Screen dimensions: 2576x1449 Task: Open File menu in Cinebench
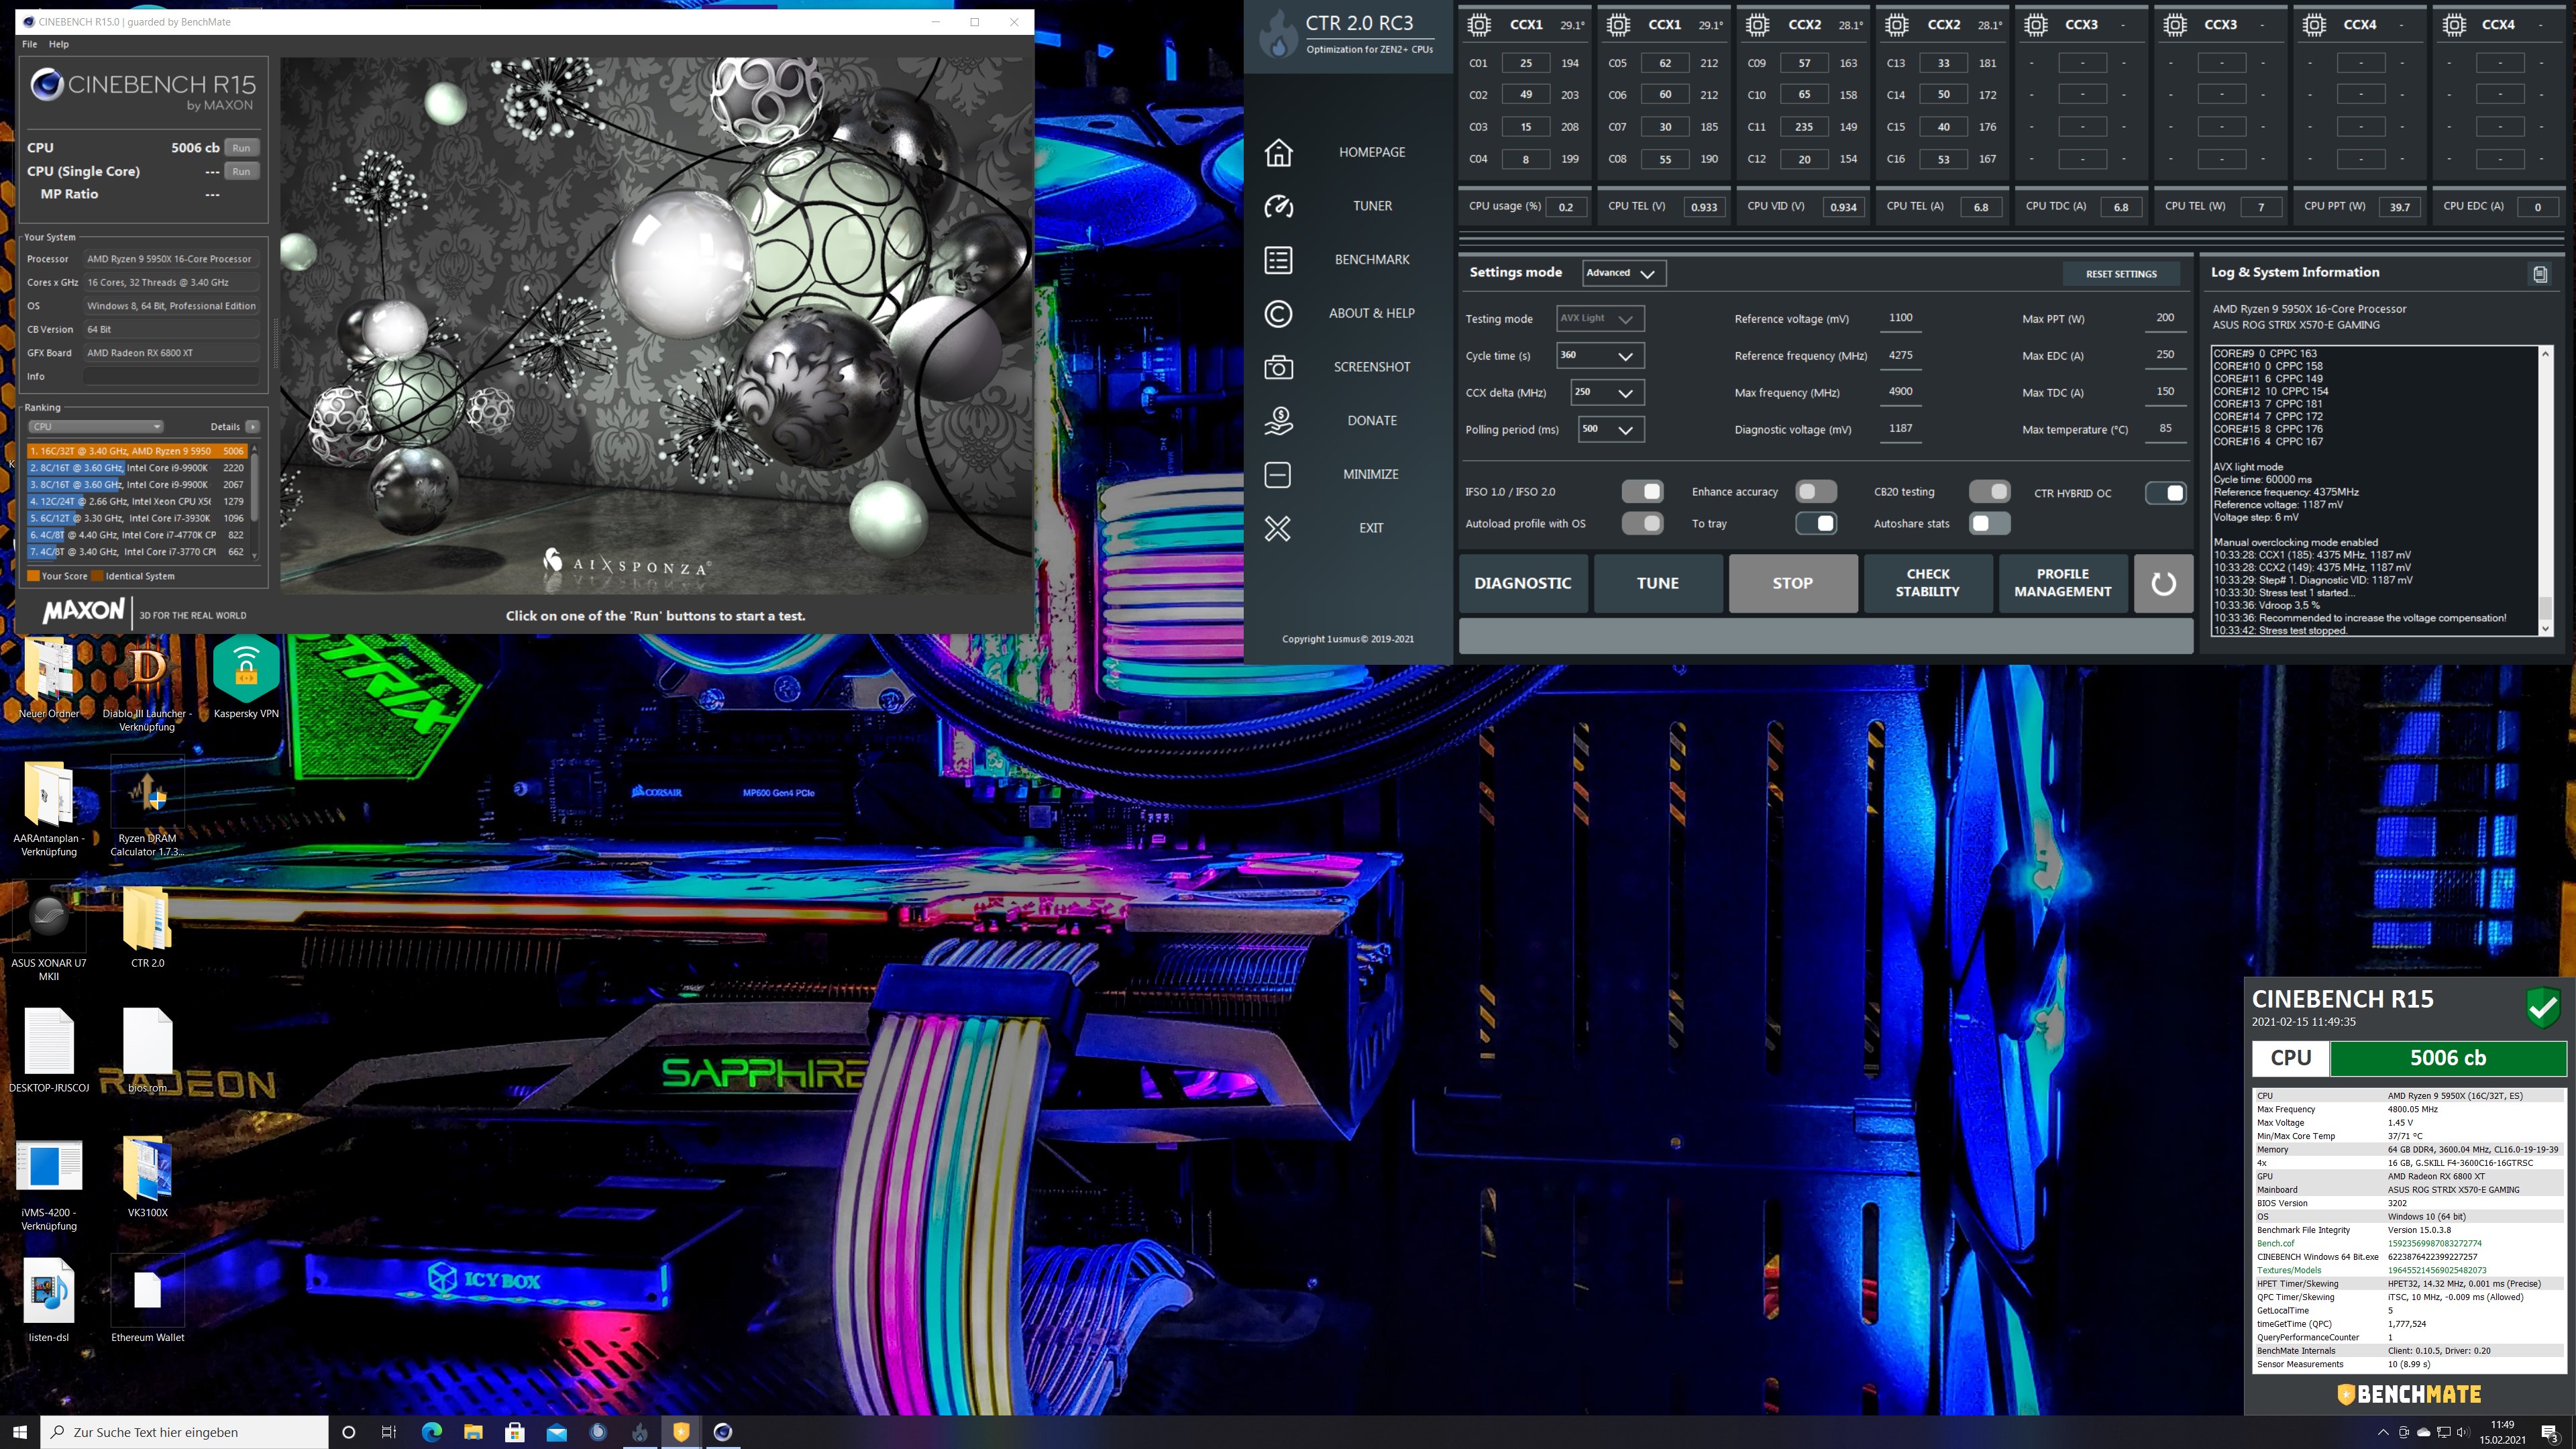click(30, 44)
